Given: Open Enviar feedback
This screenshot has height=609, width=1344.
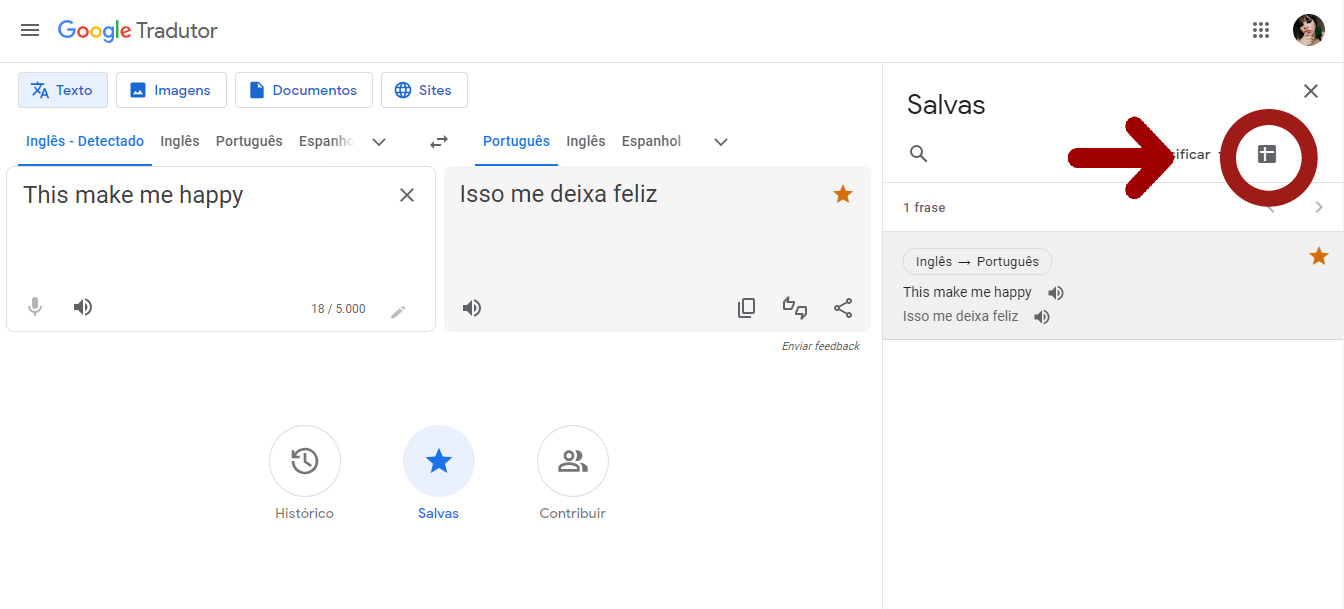Looking at the screenshot, I should tap(820, 345).
